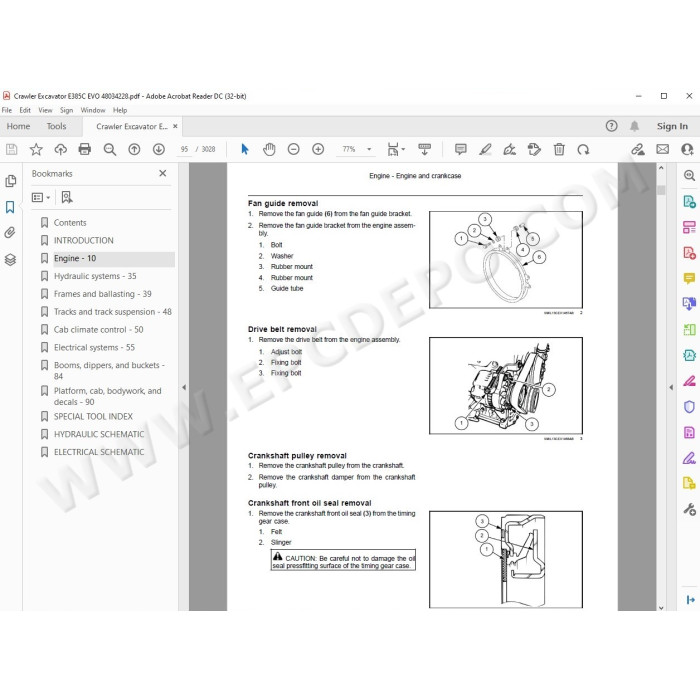Open bookmark options dropdown
Viewport: 700px width, 700px height.
(x=41, y=197)
